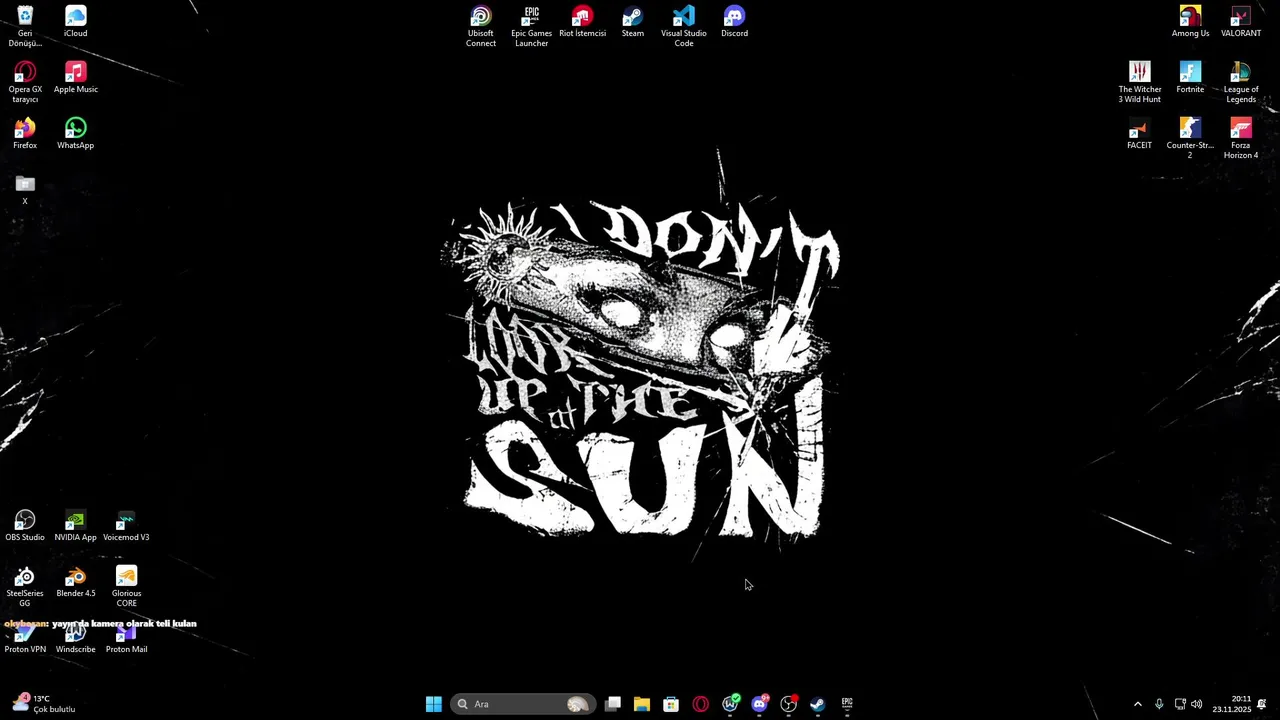Click the microphone icon in system tray
The height and width of the screenshot is (720, 1280).
point(1159,704)
